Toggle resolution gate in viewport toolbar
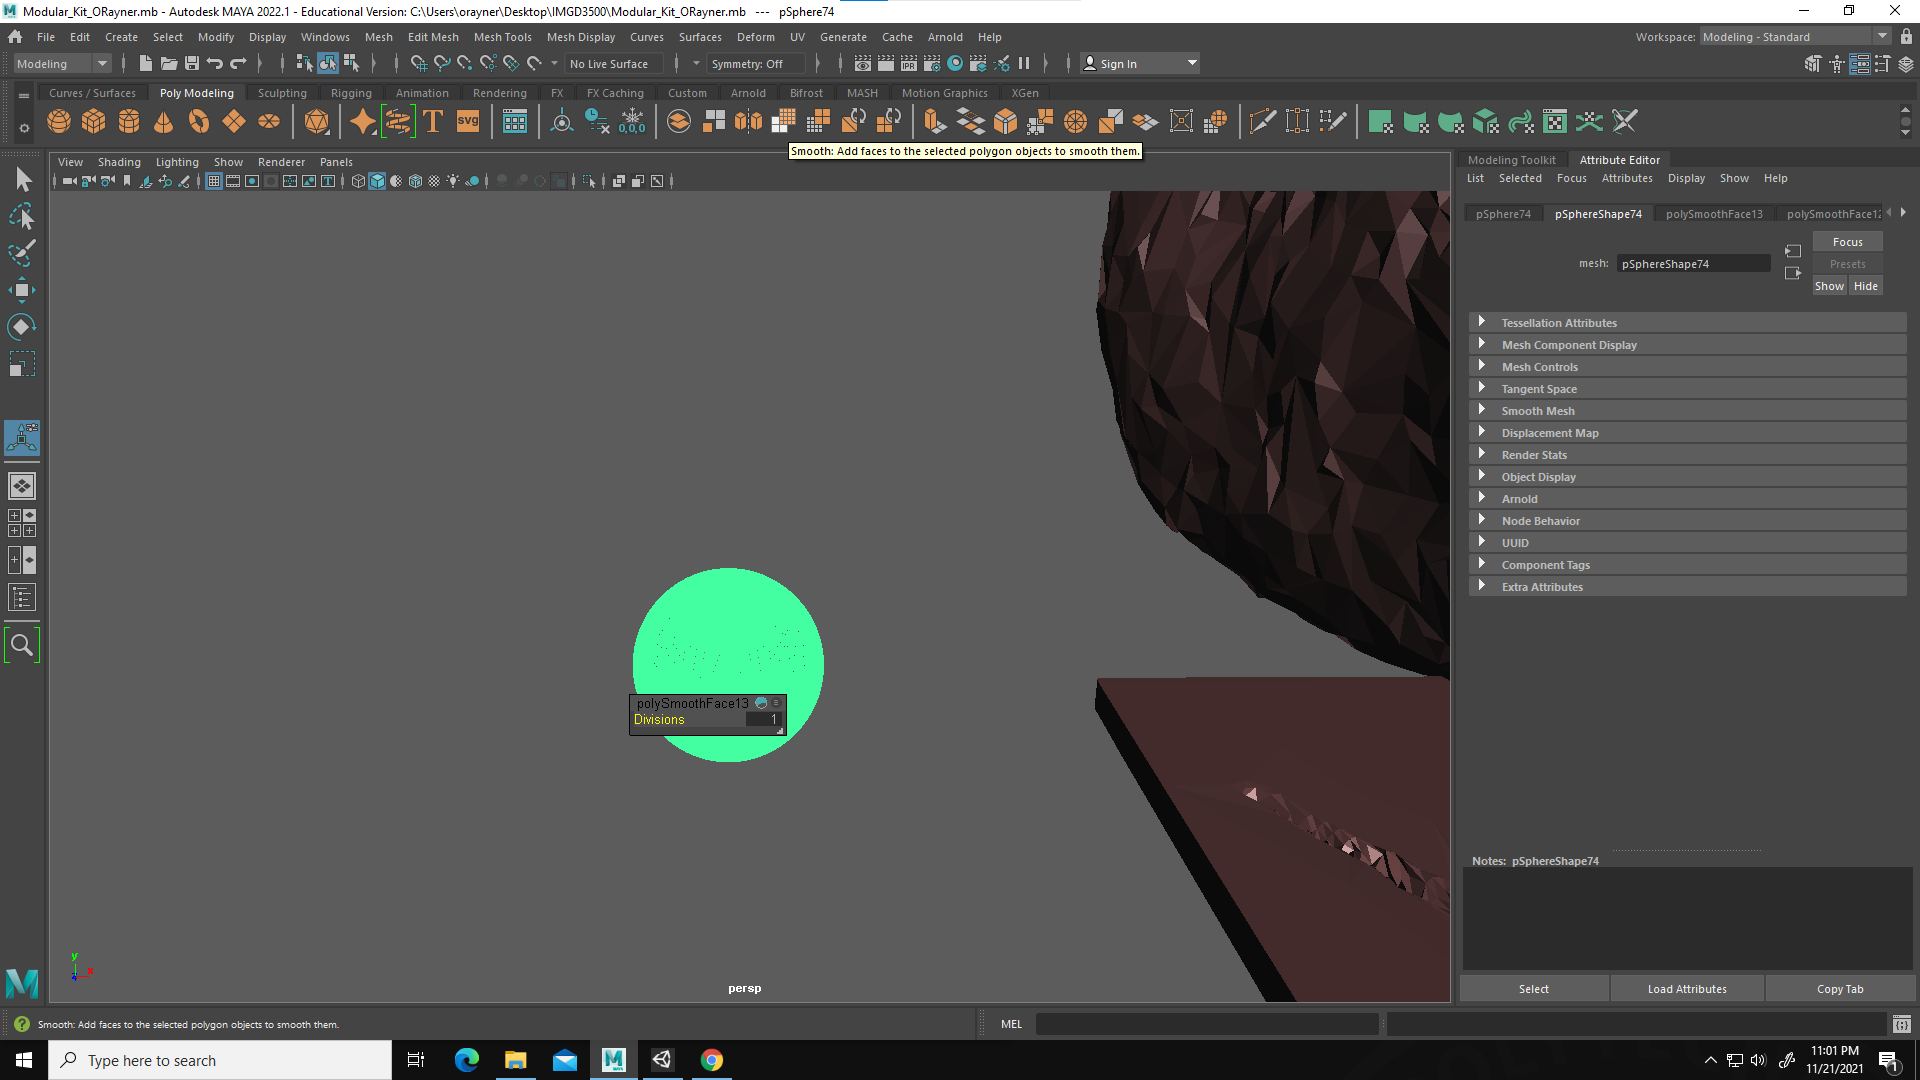Viewport: 1920px width, 1080px height. point(252,181)
